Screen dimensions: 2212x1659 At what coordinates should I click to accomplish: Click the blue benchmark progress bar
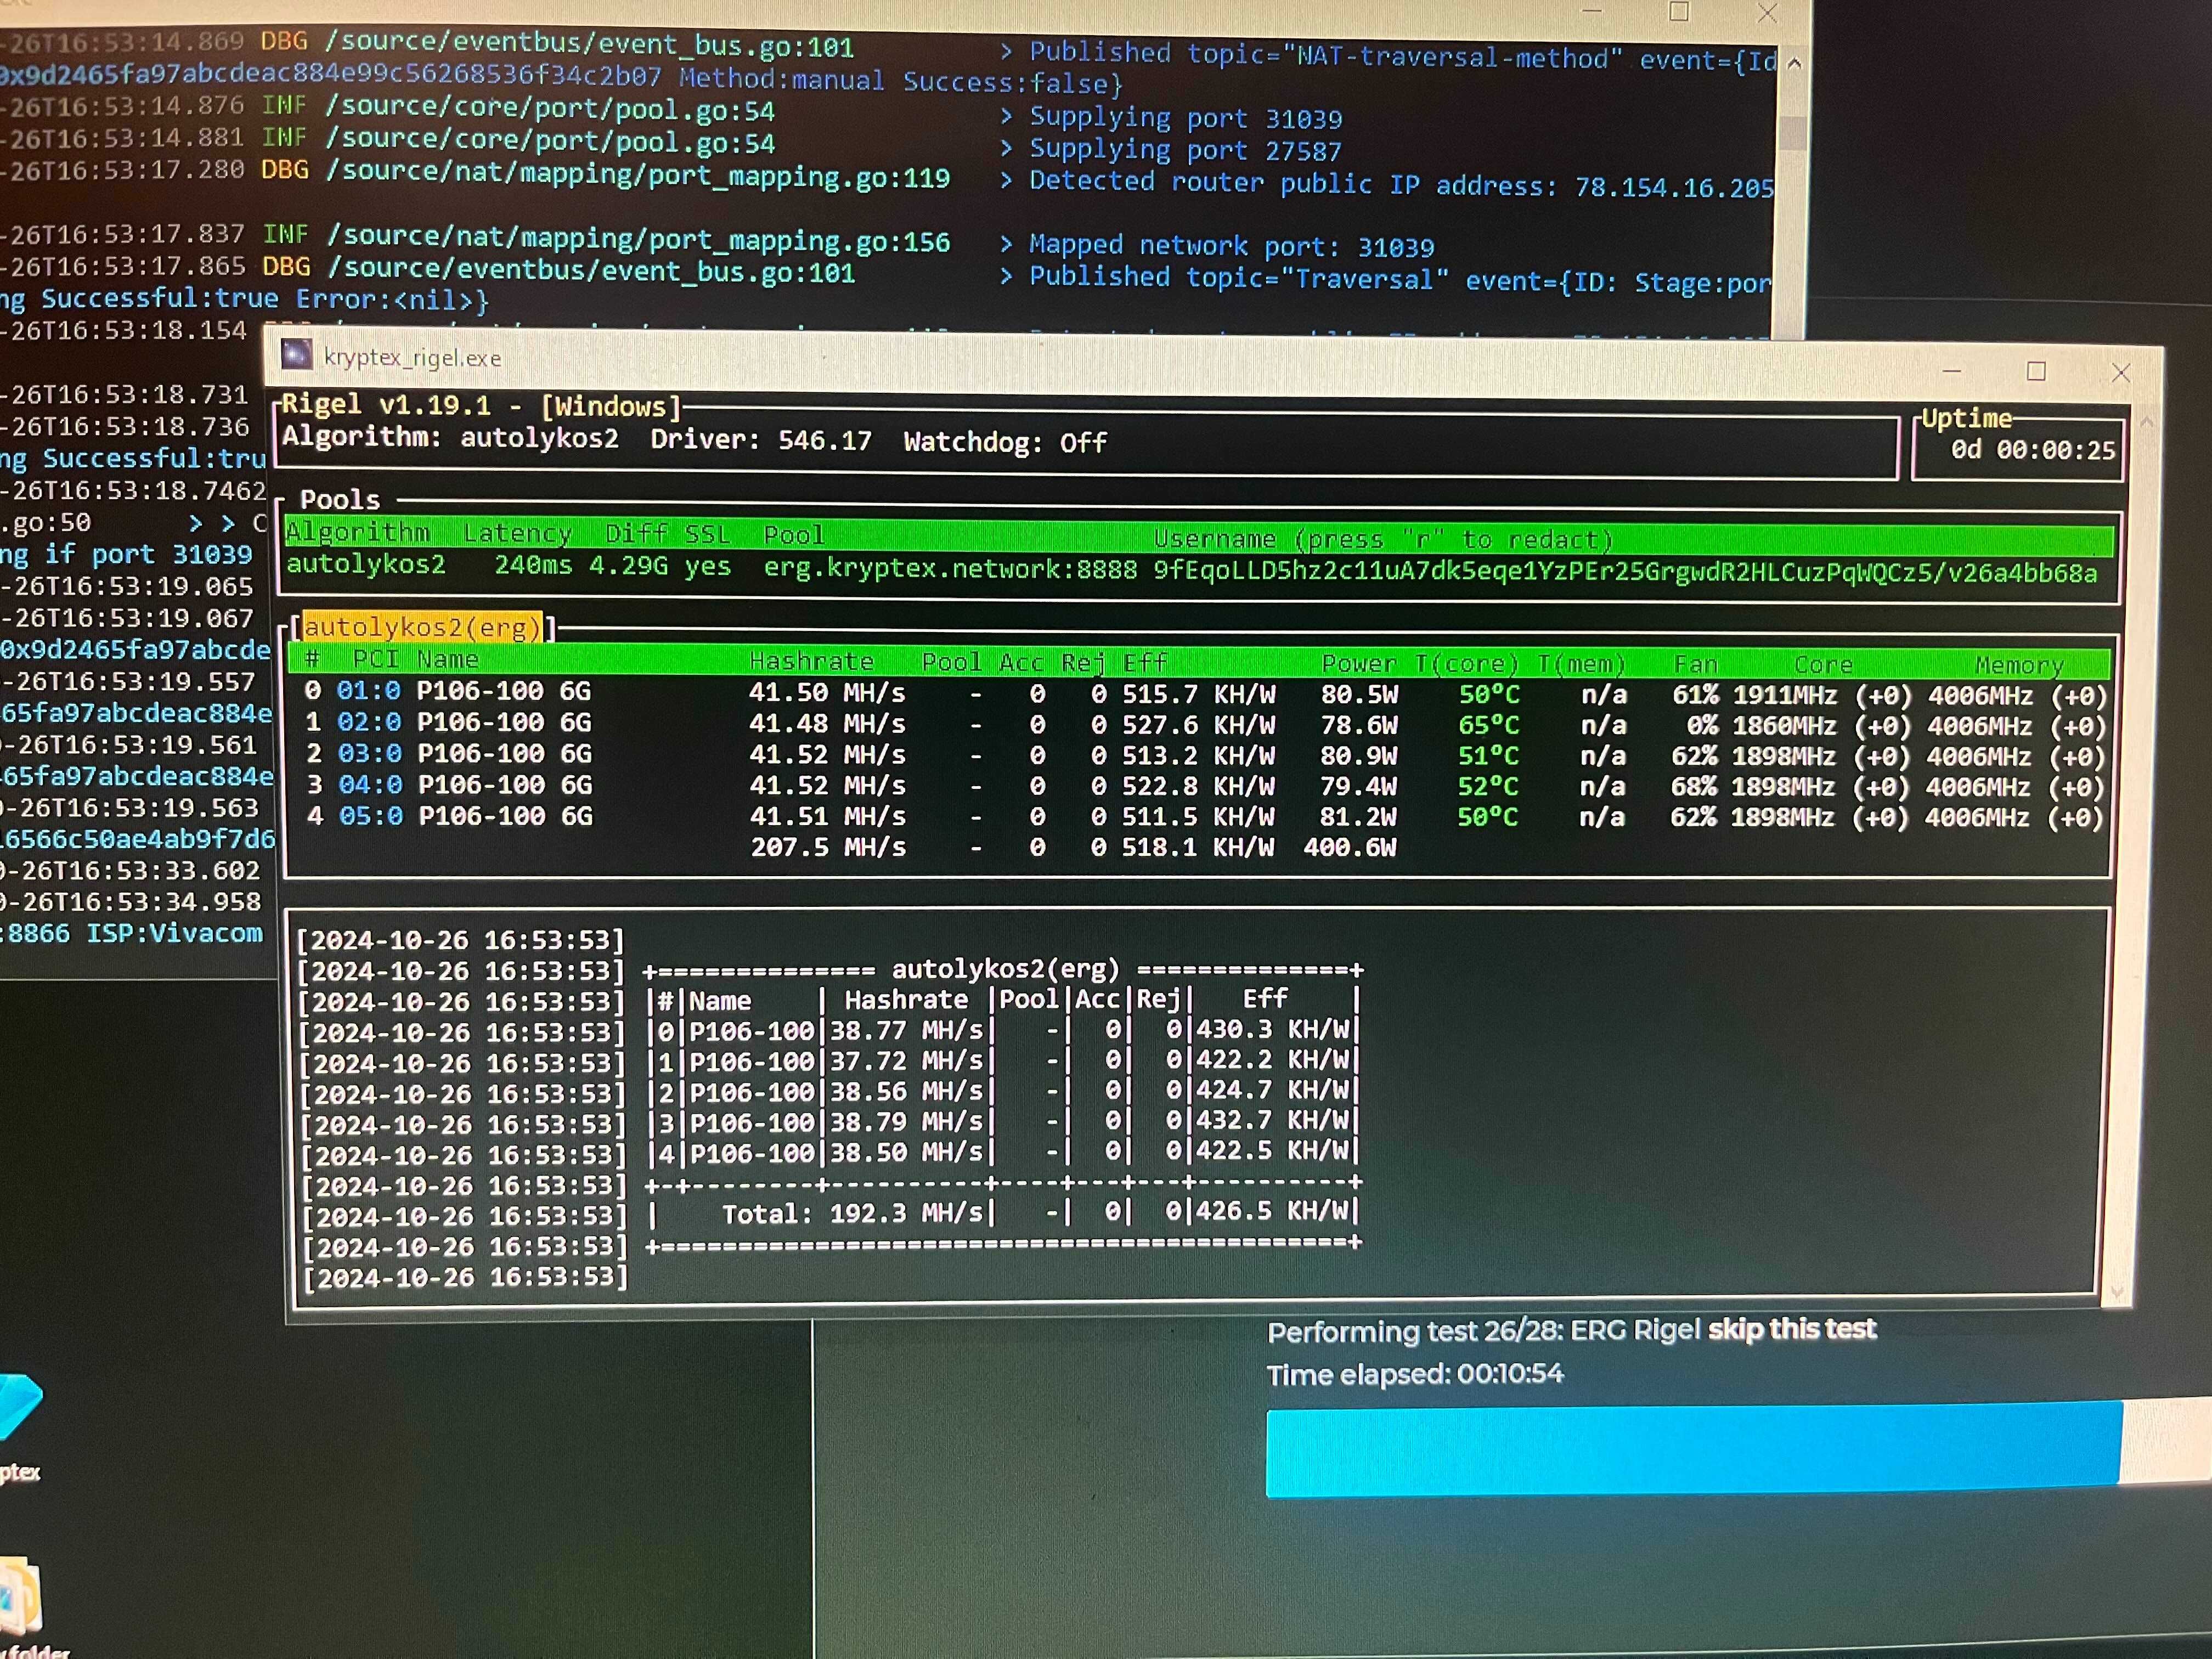(1693, 1449)
